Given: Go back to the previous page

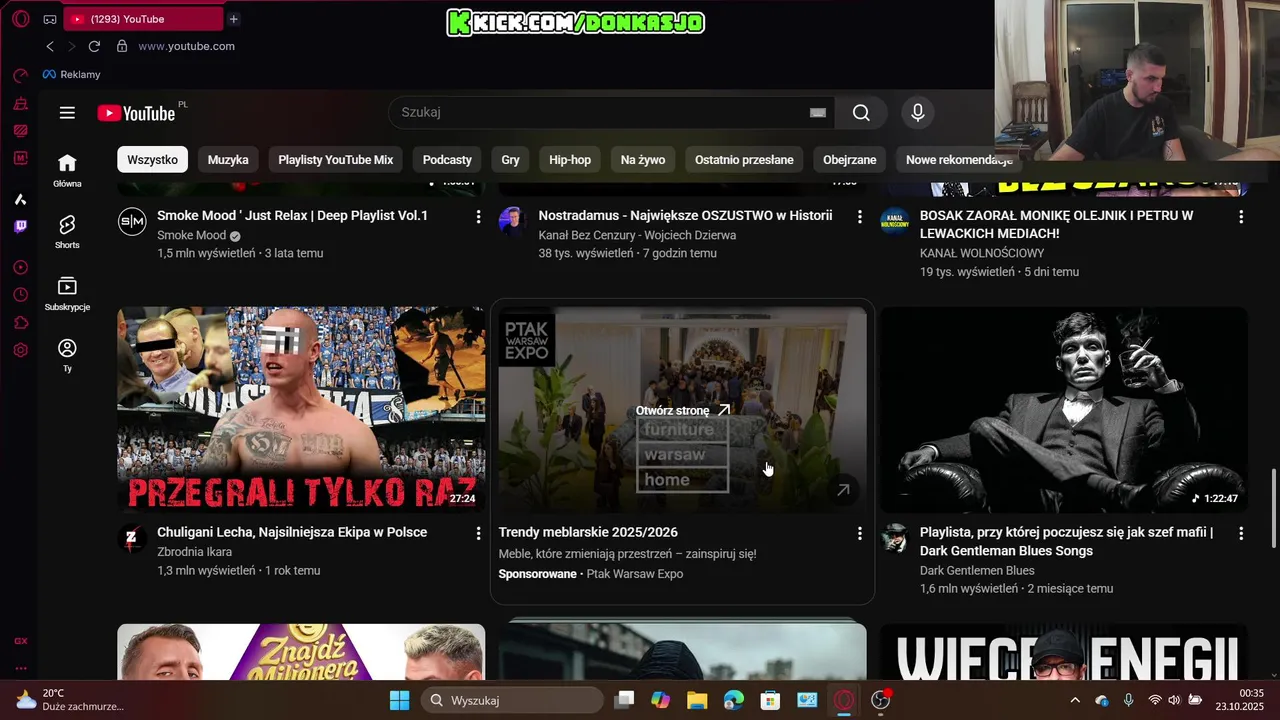Looking at the screenshot, I should [x=50, y=46].
